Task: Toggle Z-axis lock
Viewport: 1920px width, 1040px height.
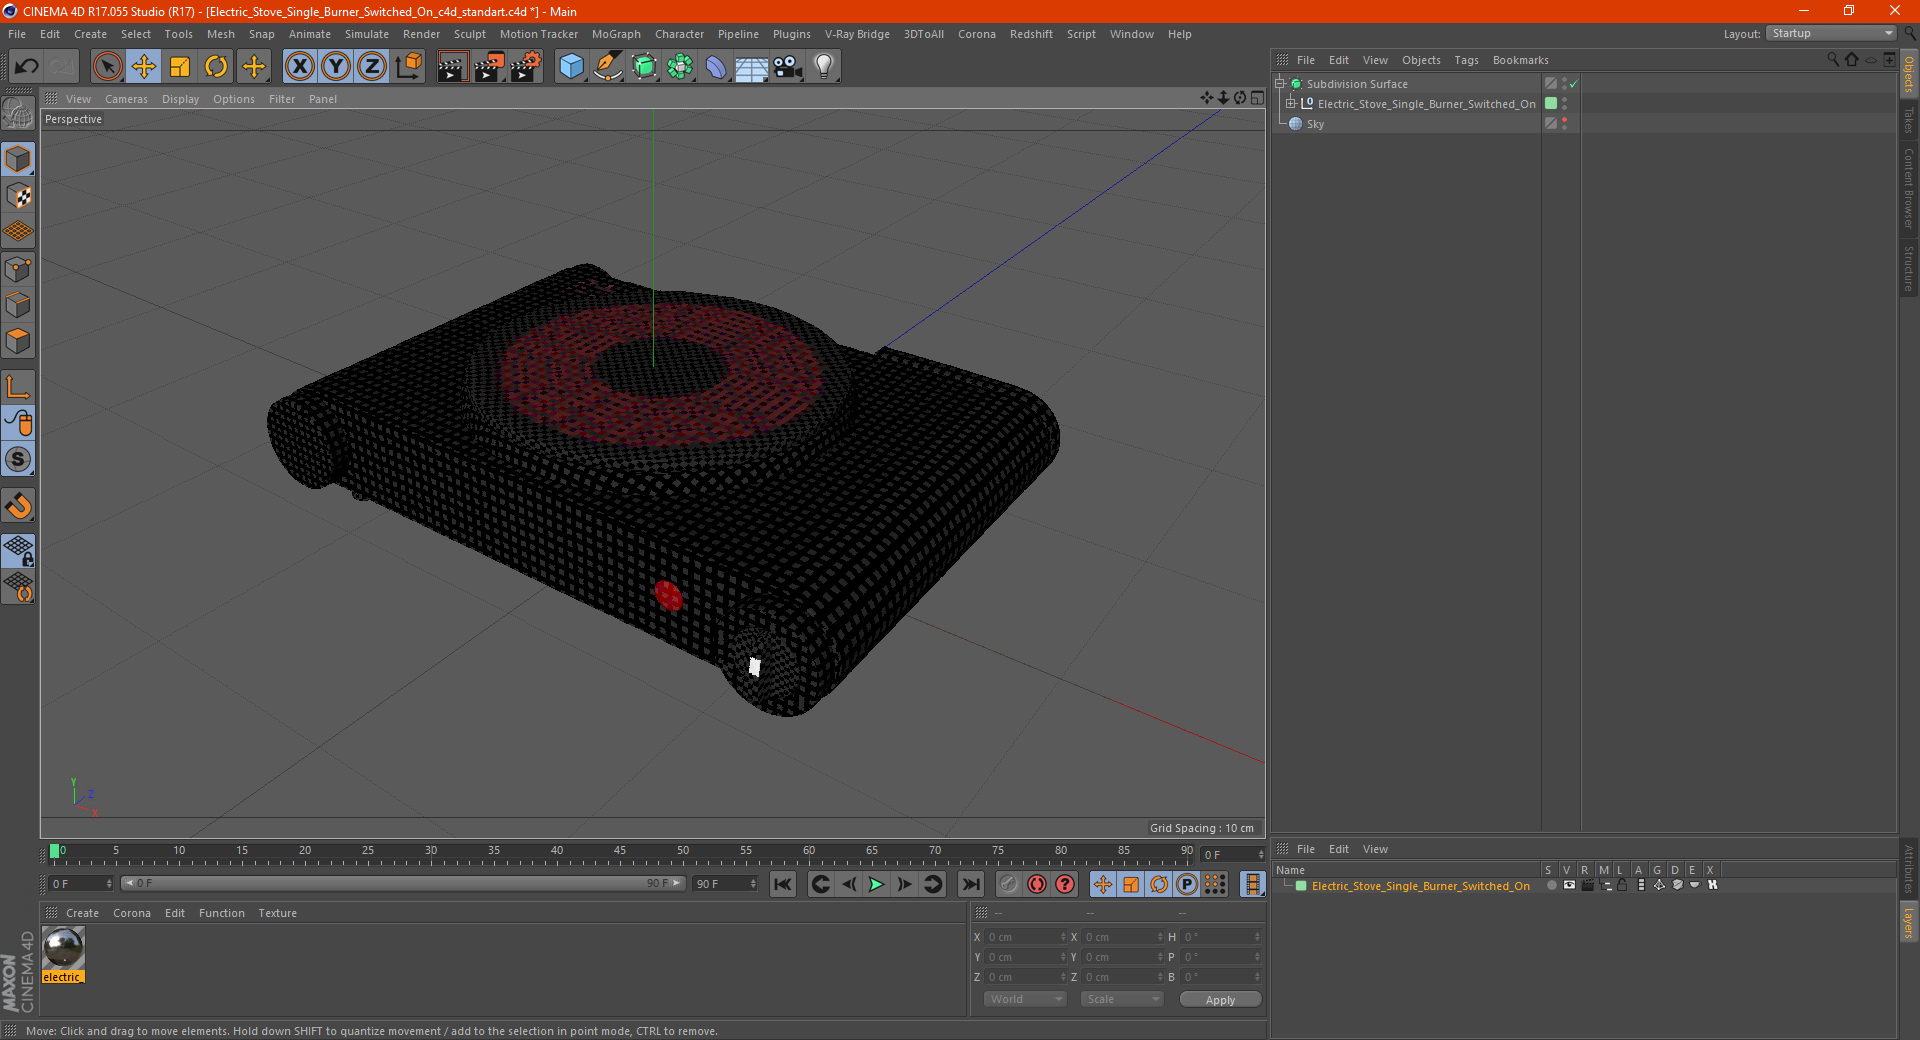Action: pos(372,67)
